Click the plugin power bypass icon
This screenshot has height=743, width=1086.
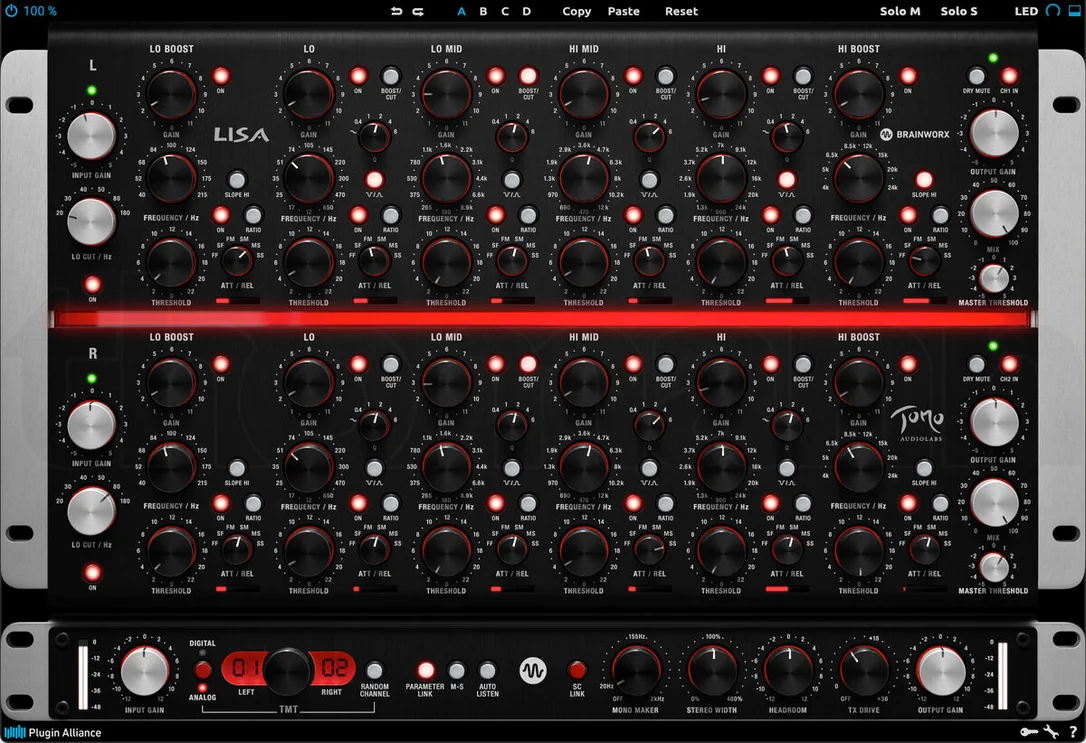(11, 10)
